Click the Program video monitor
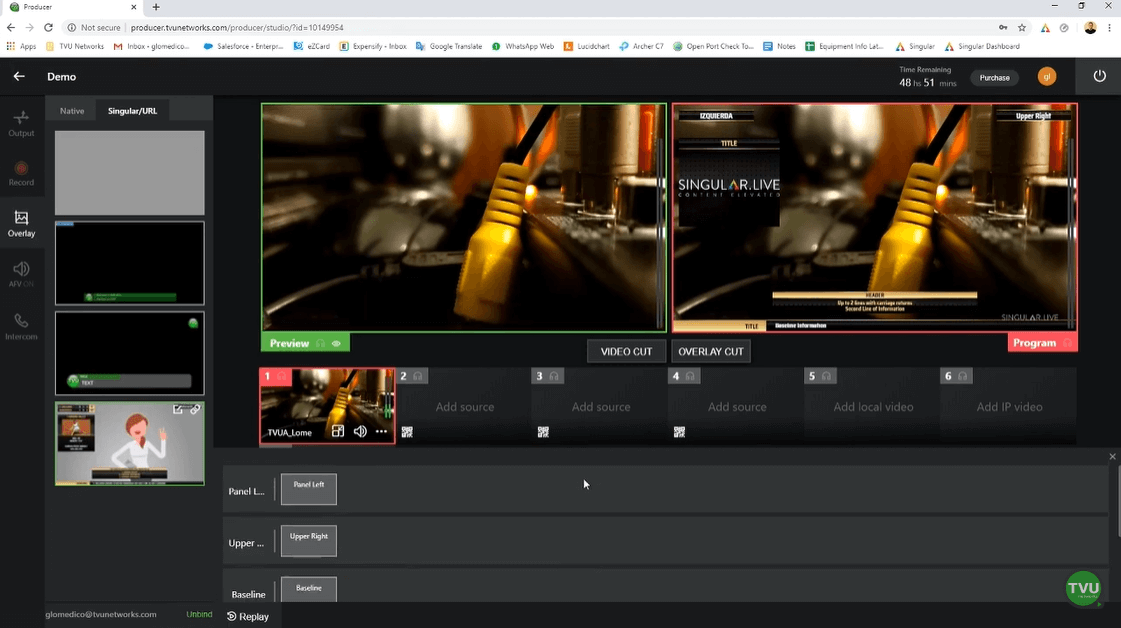Viewport: 1121px width, 628px height. (x=874, y=217)
